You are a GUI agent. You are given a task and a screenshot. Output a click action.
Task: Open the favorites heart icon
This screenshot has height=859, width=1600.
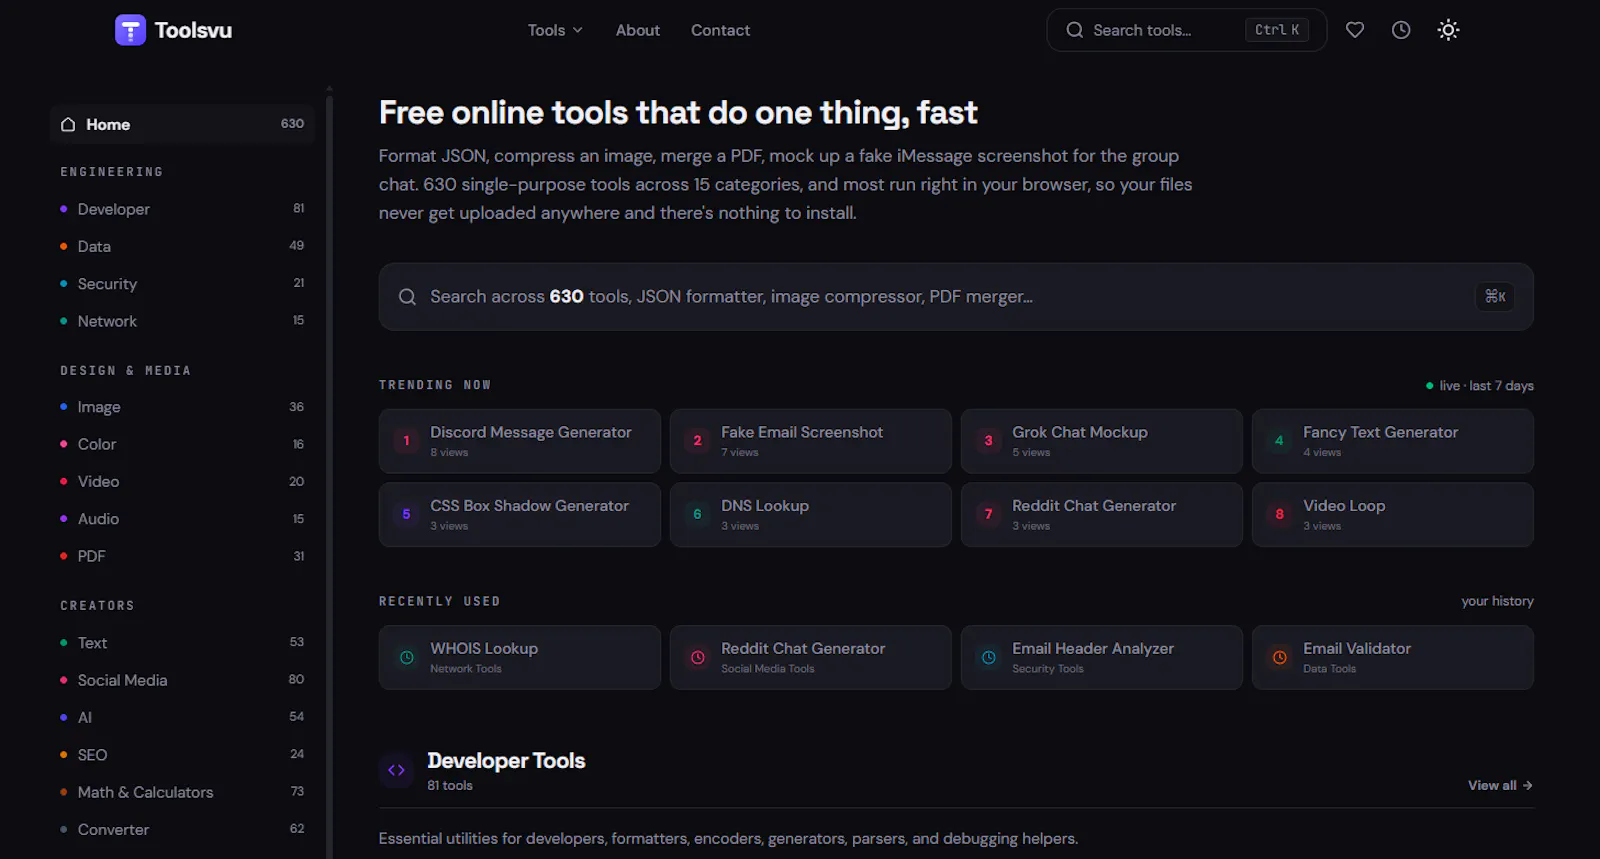point(1355,30)
